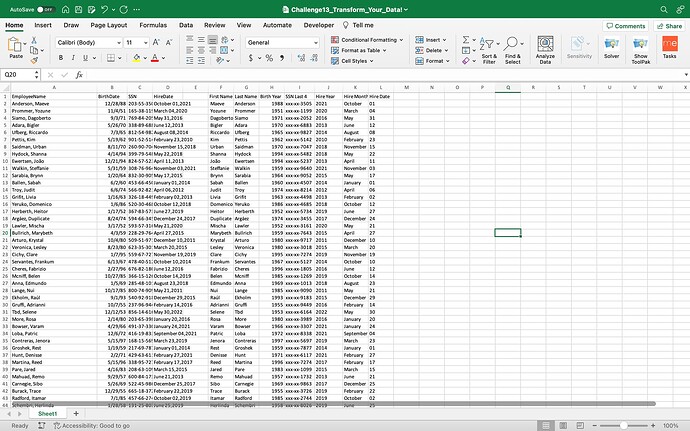Screen dimensions: 690x431
Task: Toggle Bottom Align vertical alignment
Action: pyautogui.click(x=213, y=40)
